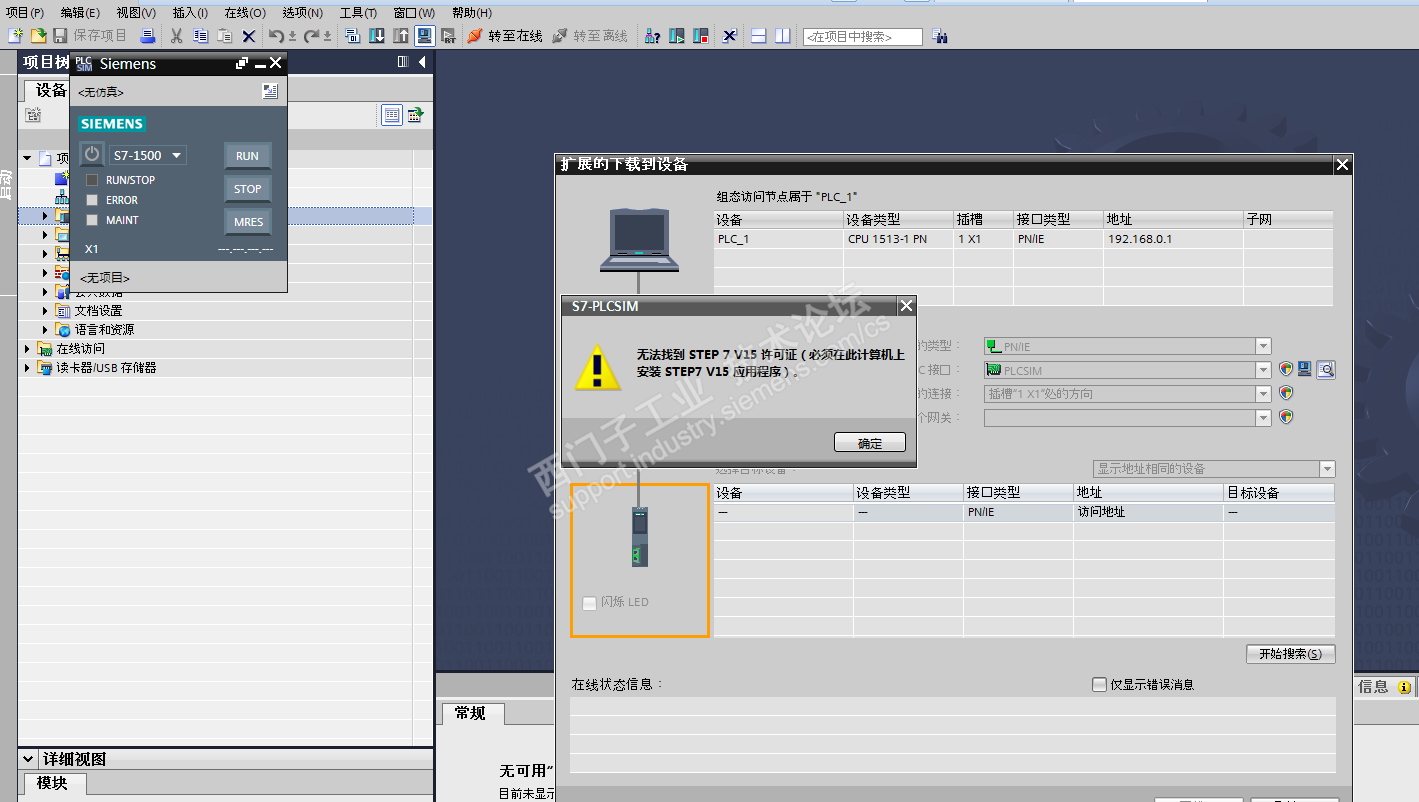Collapse the project tree with left arrow
The height and width of the screenshot is (802, 1419).
[x=422, y=62]
